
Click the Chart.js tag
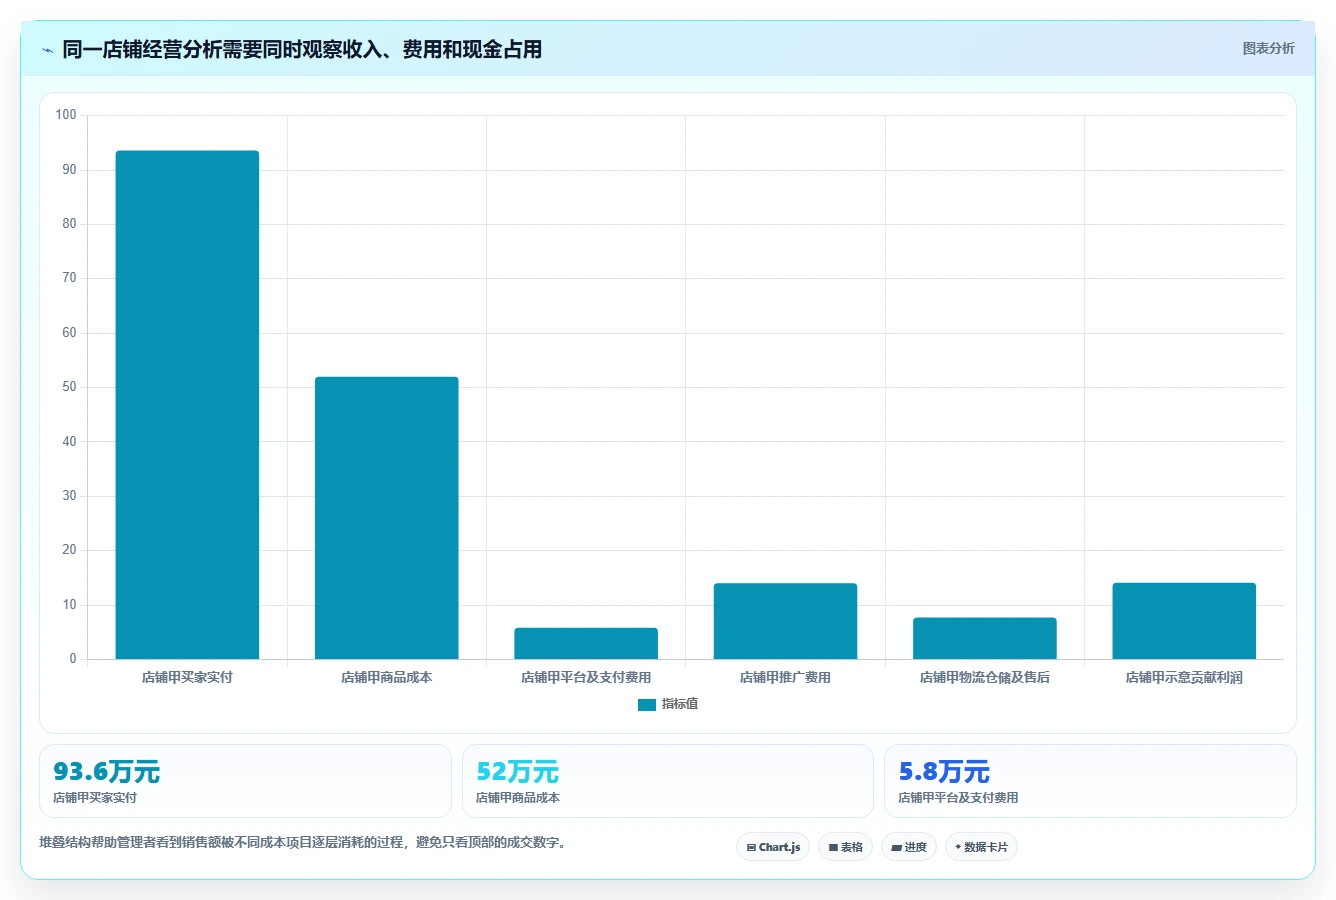[x=773, y=847]
